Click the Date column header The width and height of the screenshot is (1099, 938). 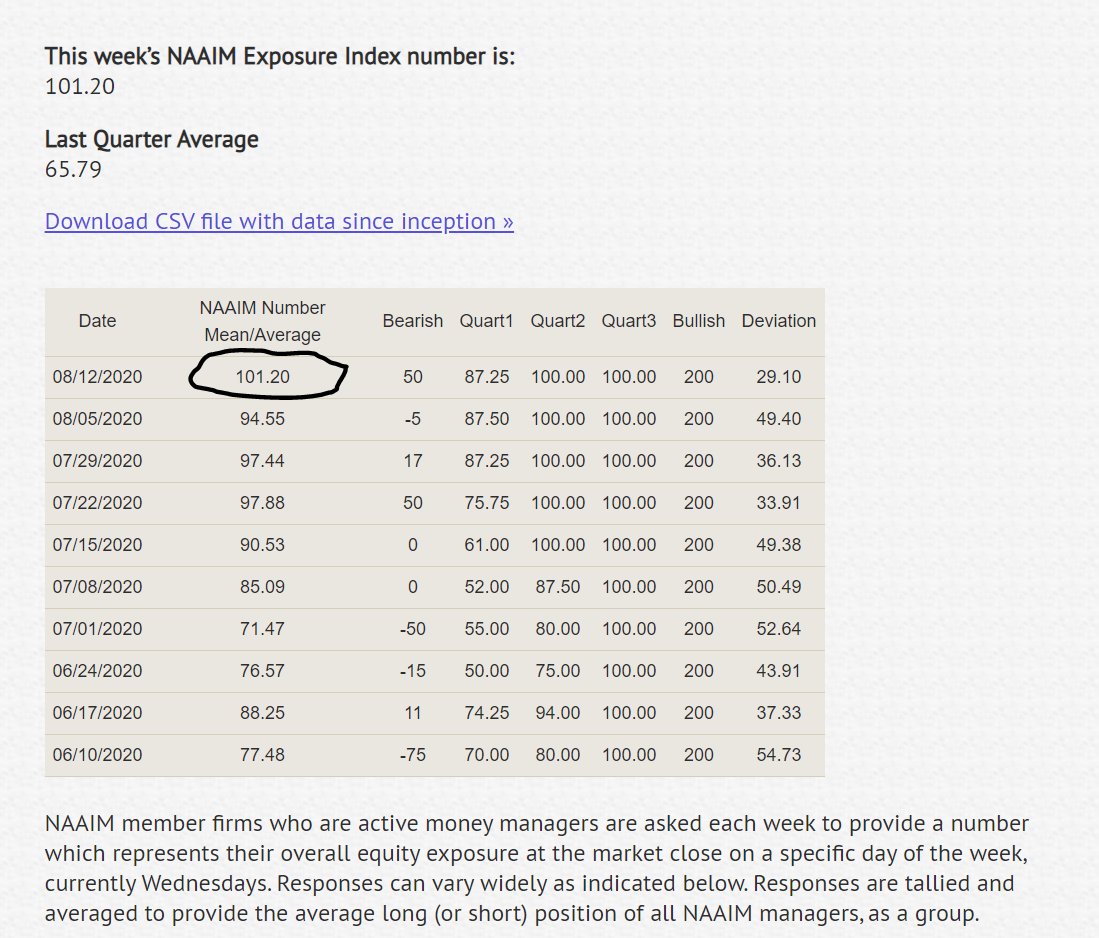click(x=97, y=321)
